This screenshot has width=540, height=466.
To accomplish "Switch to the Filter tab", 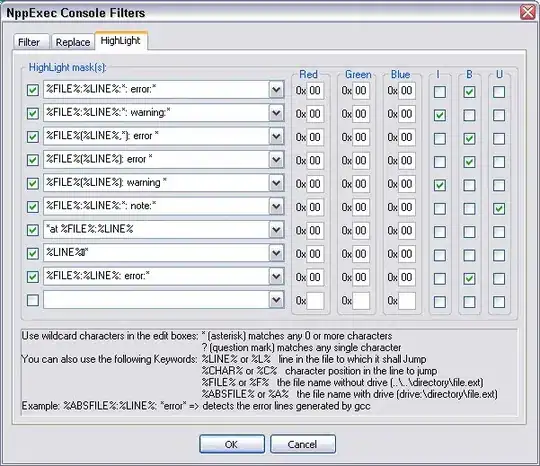I will click(x=30, y=42).
